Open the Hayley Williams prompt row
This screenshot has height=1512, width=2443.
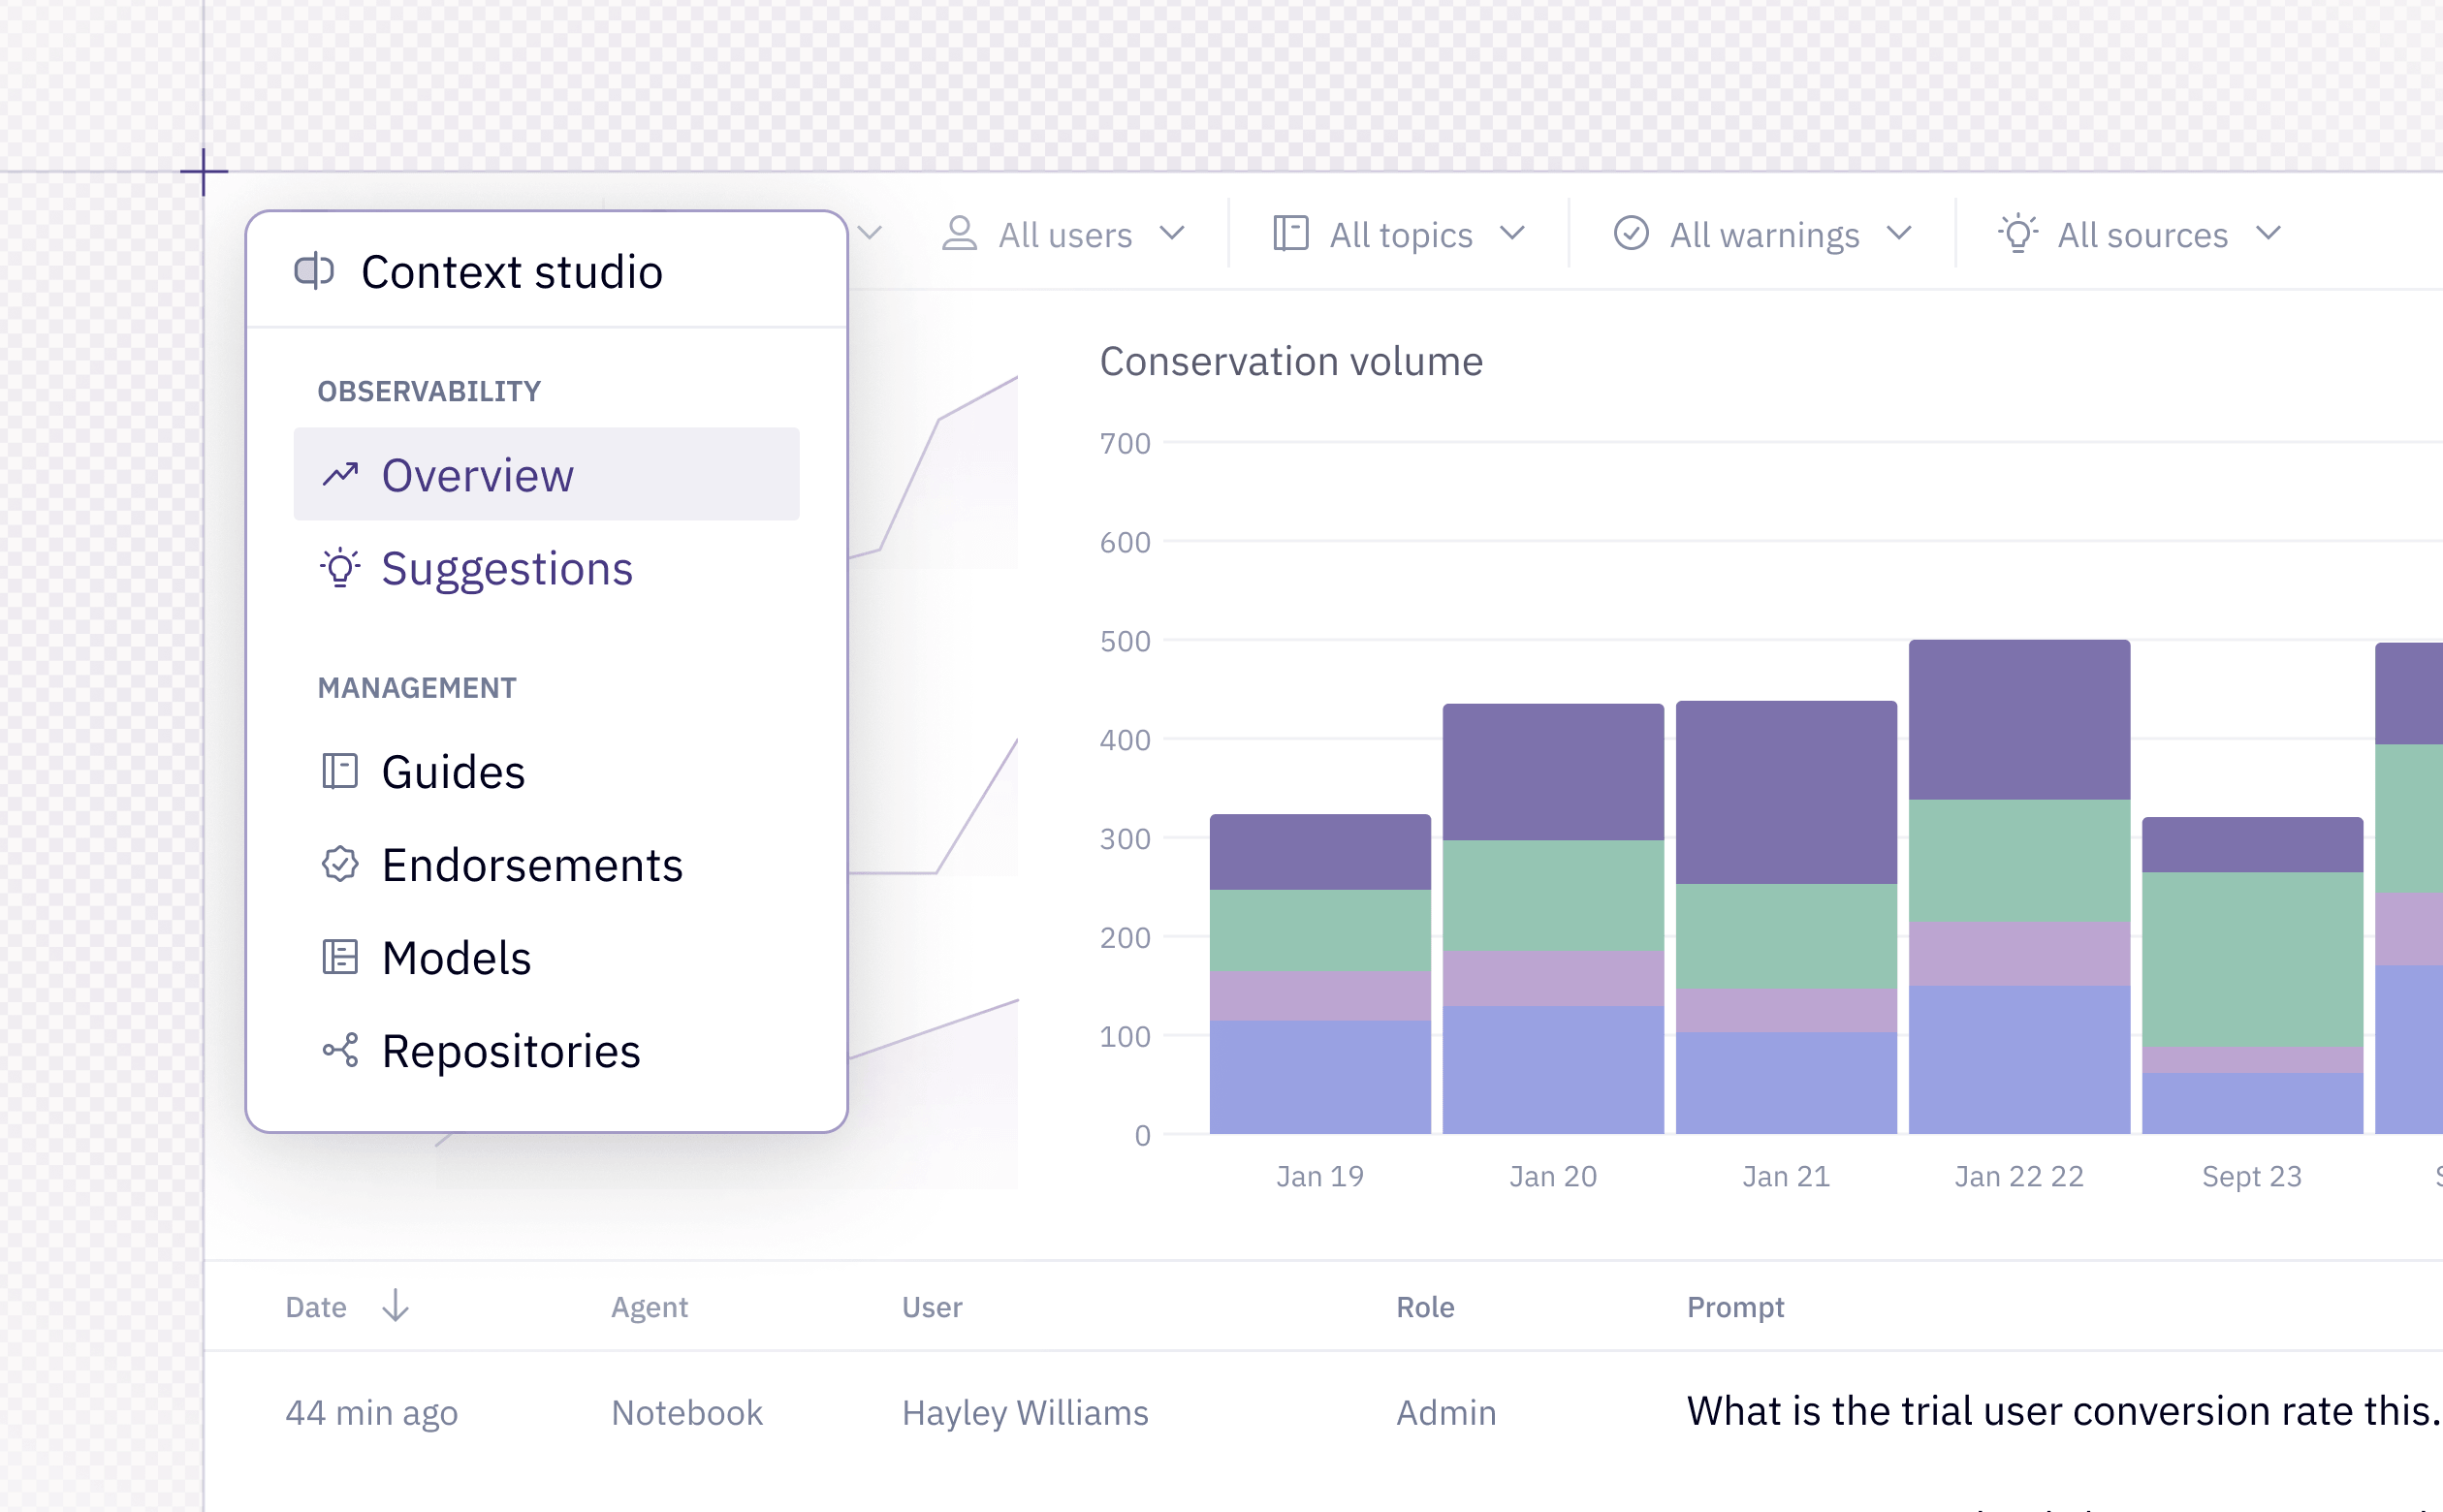click(x=1323, y=1412)
